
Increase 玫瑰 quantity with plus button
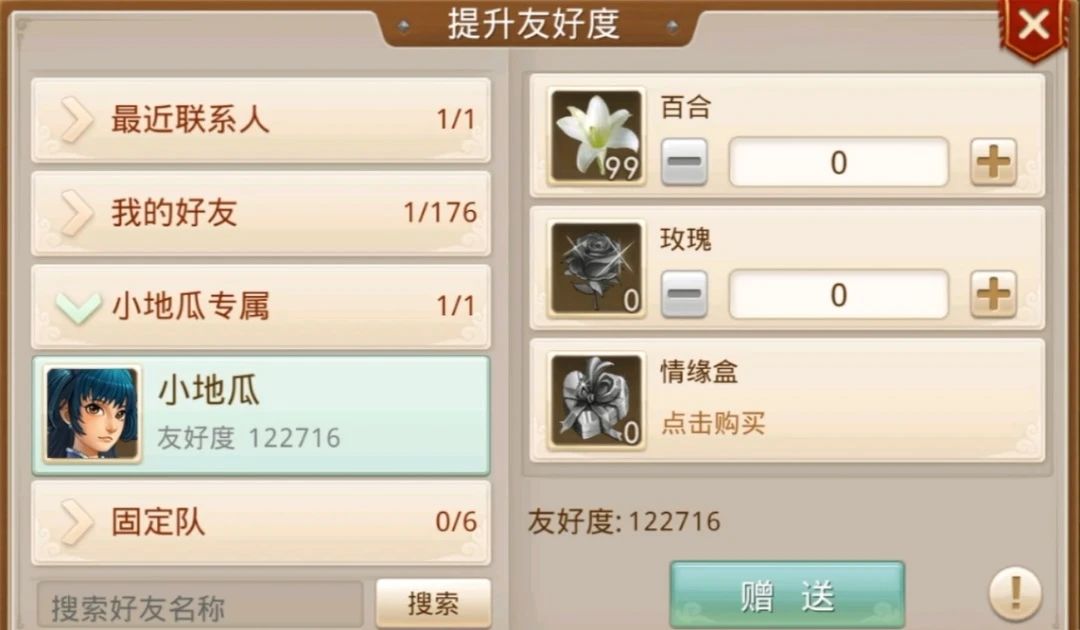coord(993,295)
